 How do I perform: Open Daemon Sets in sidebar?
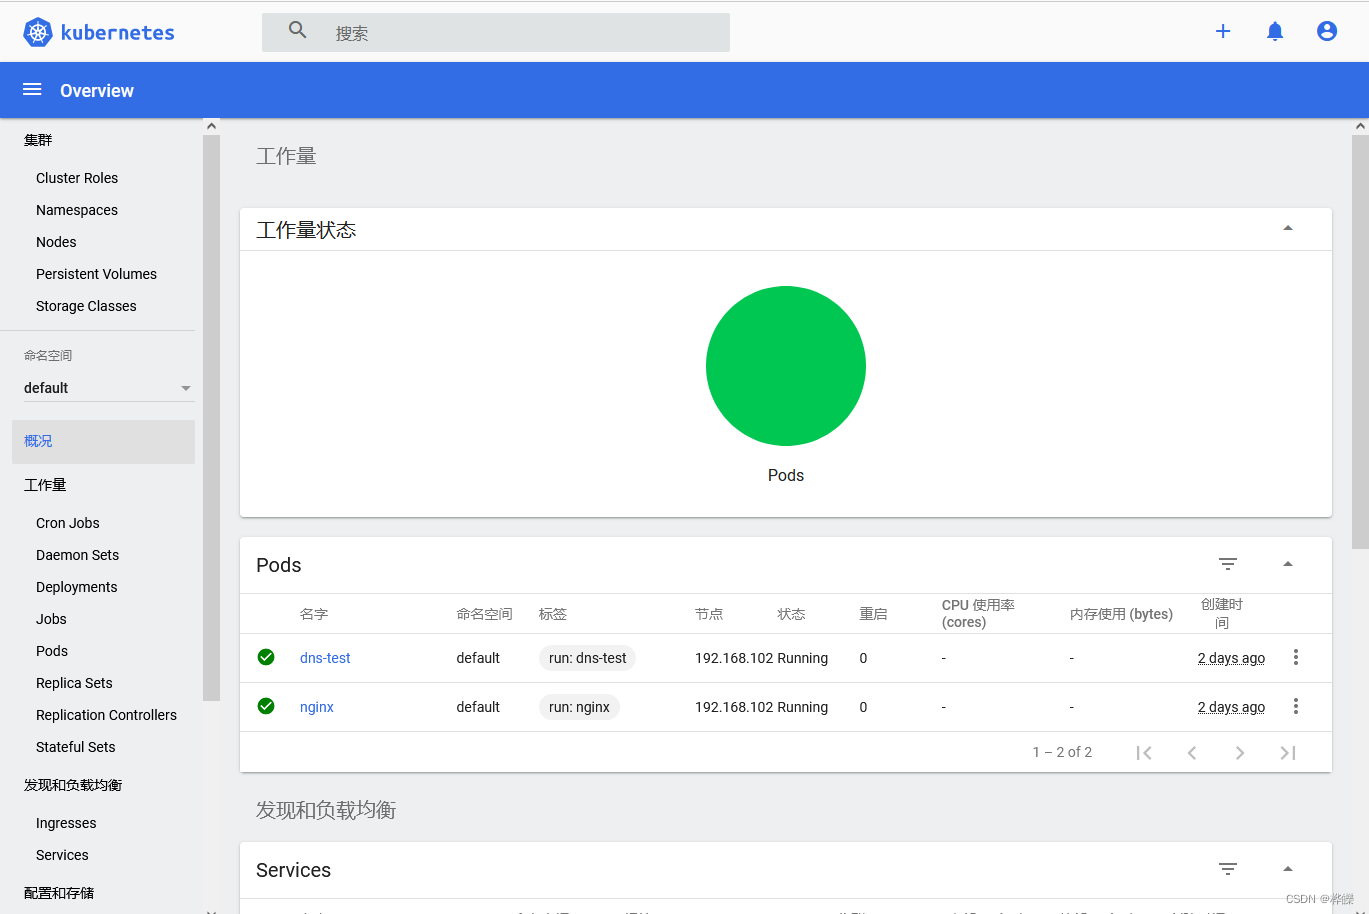[77, 555]
